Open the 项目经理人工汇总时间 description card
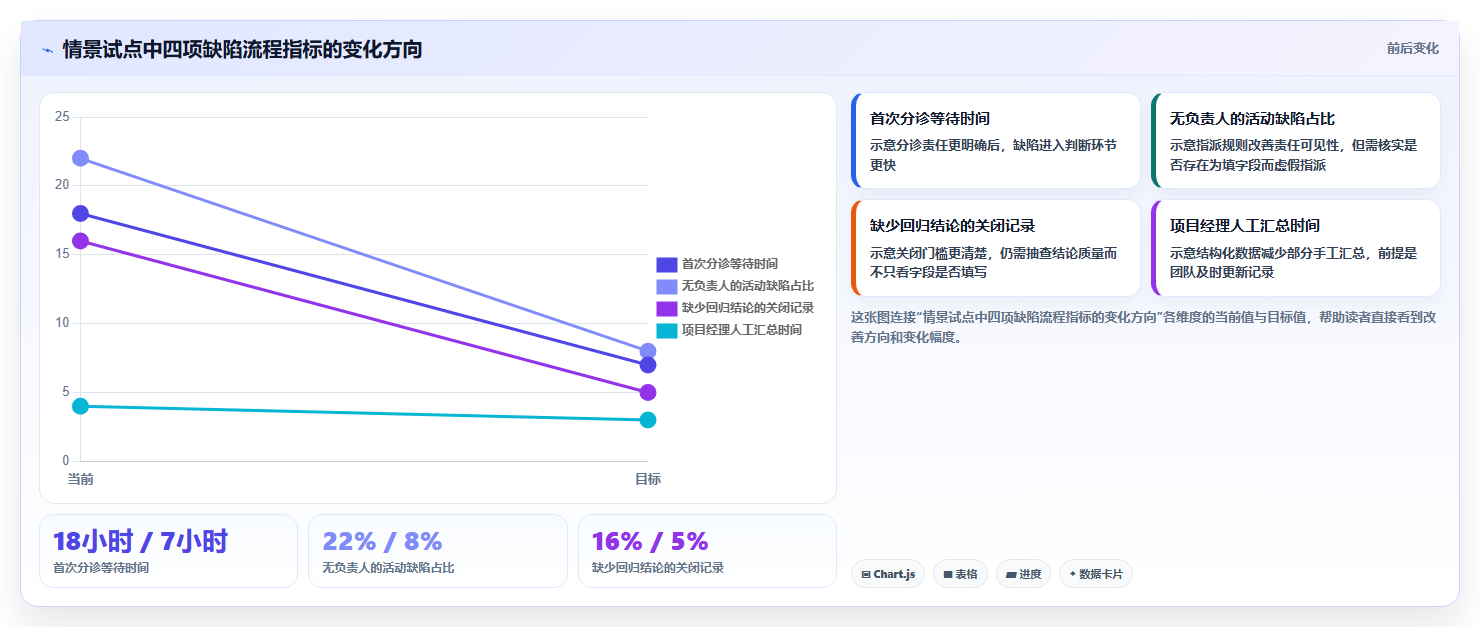 (x=1295, y=248)
